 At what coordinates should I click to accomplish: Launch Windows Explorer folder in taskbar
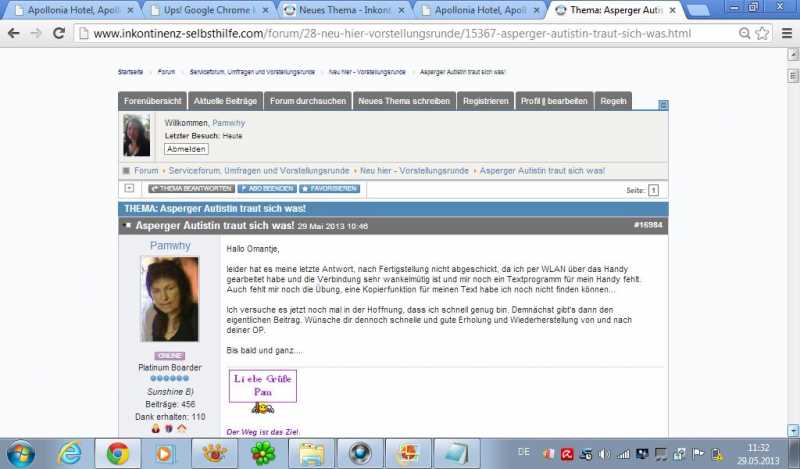pyautogui.click(x=311, y=453)
